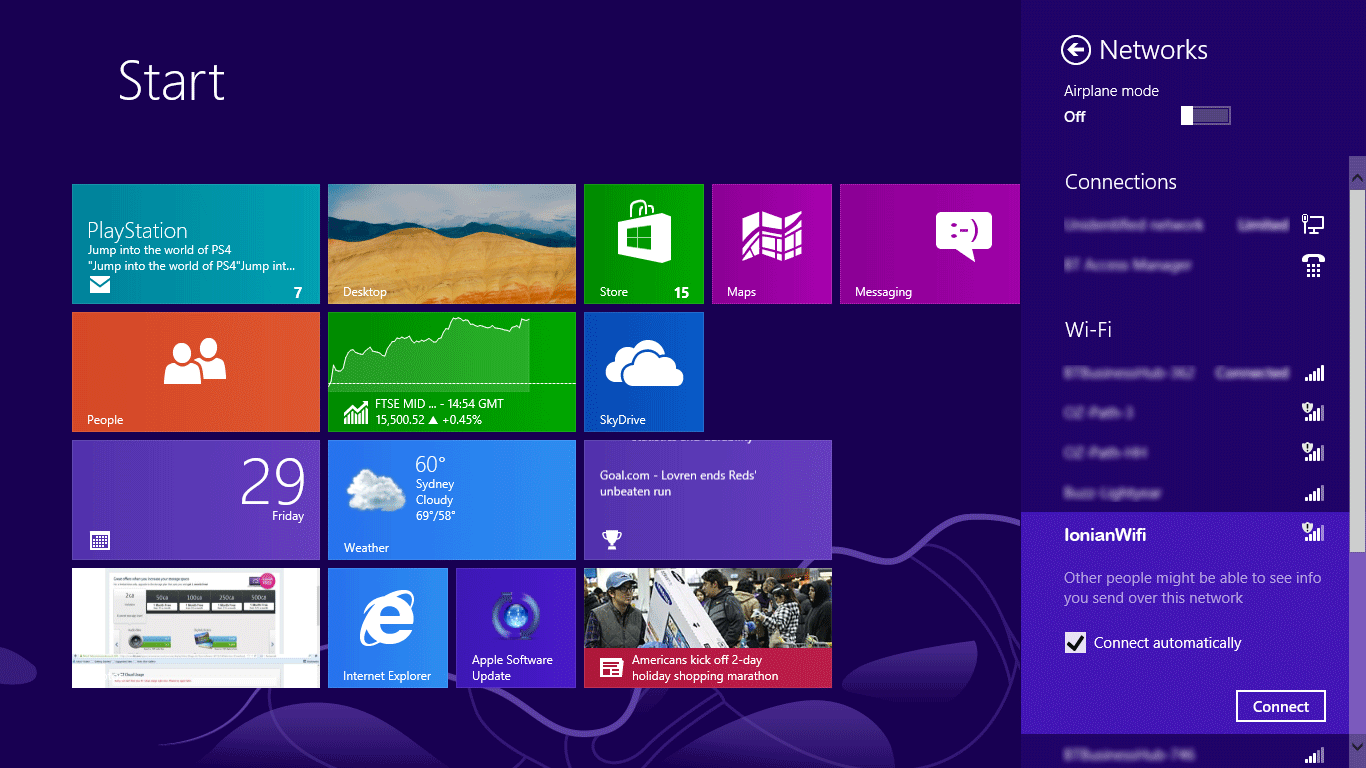
Task: Click the news icon on the shopping marathon tile
Action: (611, 668)
